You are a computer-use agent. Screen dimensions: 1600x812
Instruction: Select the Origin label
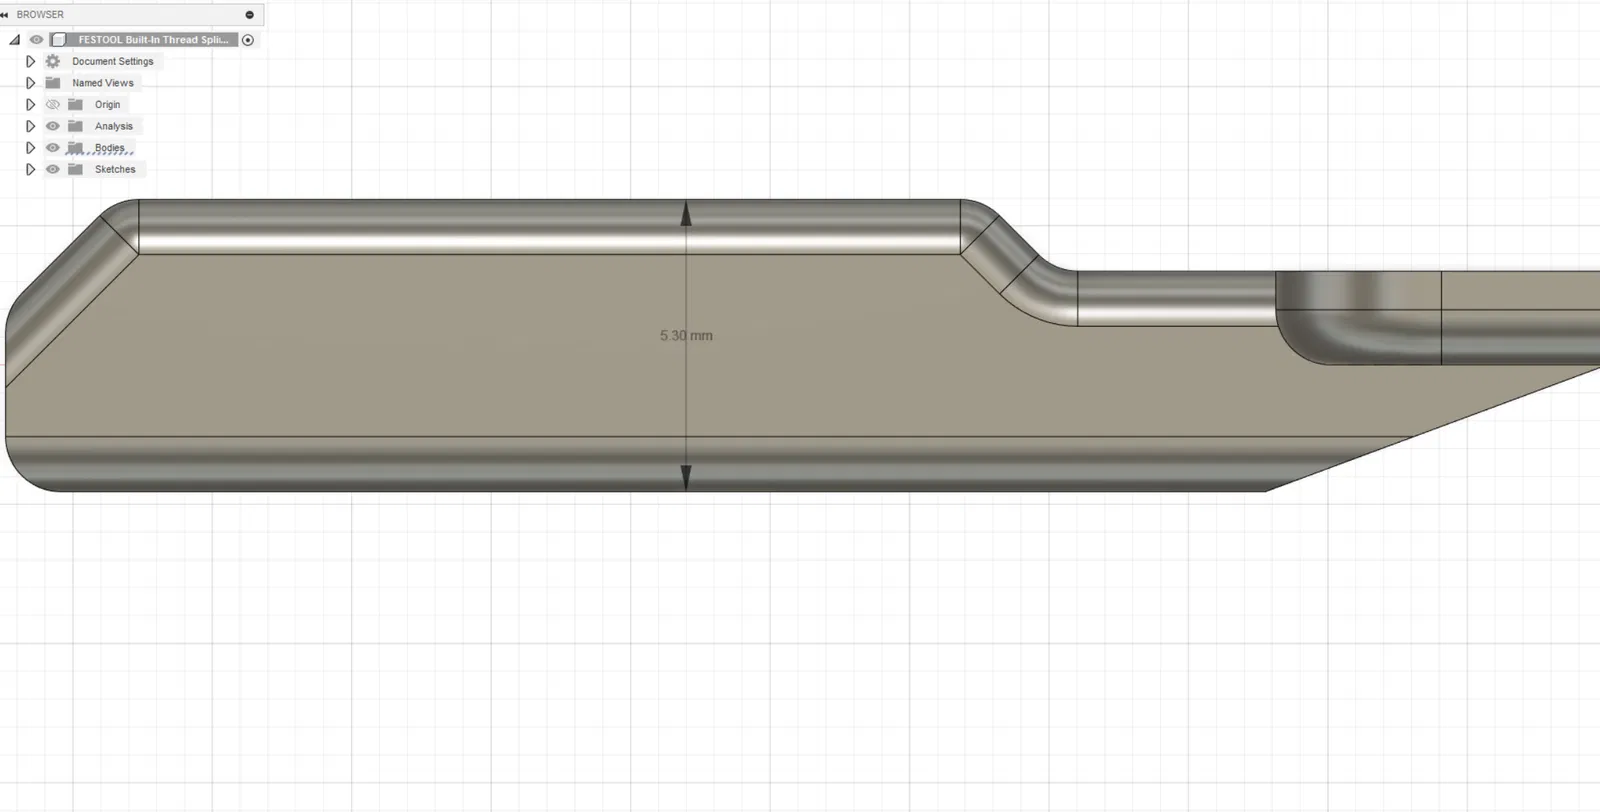click(108, 104)
